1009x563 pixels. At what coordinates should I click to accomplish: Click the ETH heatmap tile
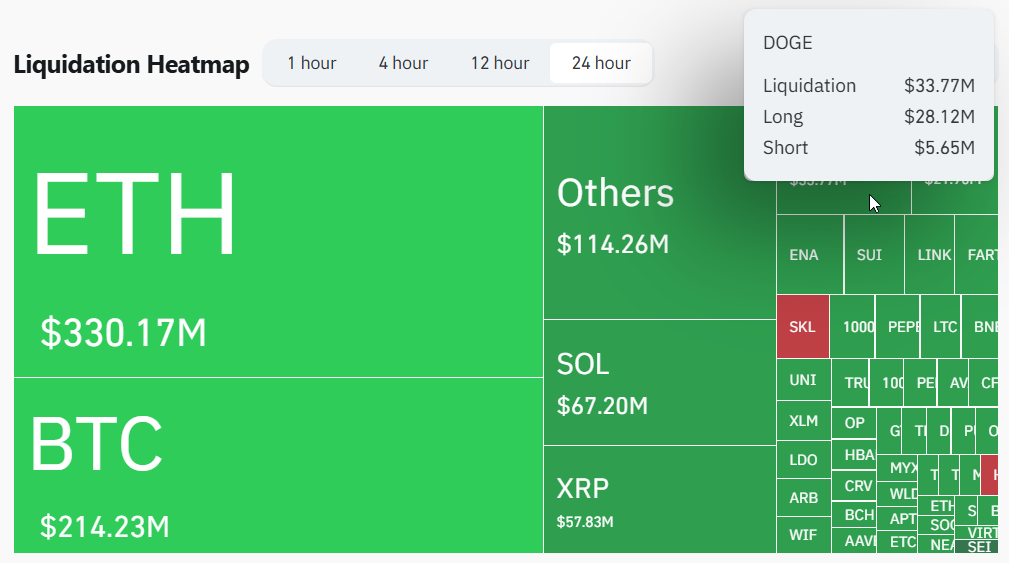tap(278, 241)
